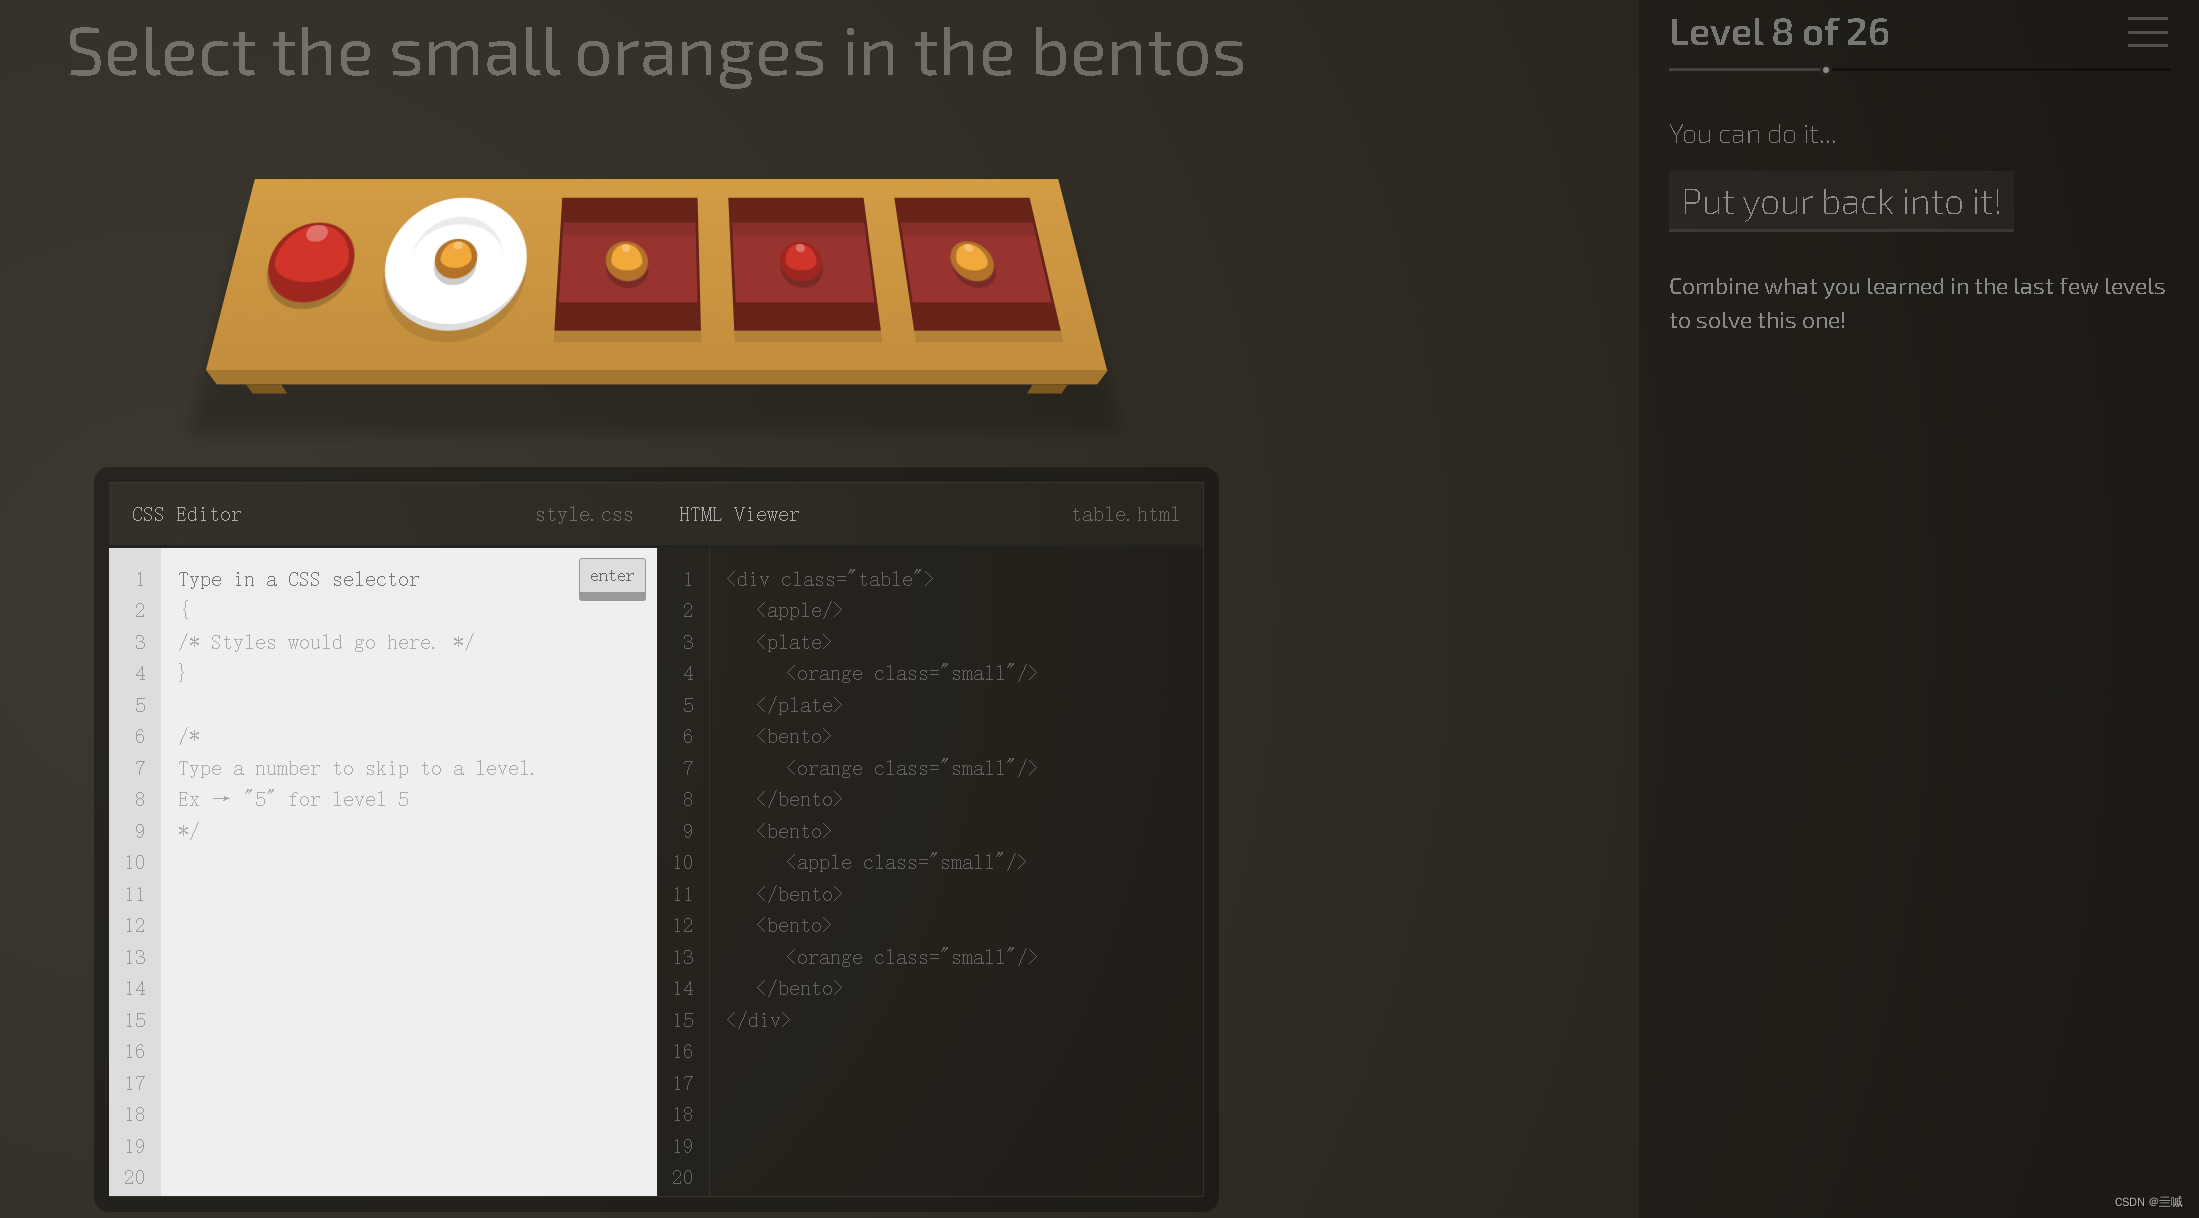Click the table.html file label
2199x1218 pixels.
tap(1126, 514)
